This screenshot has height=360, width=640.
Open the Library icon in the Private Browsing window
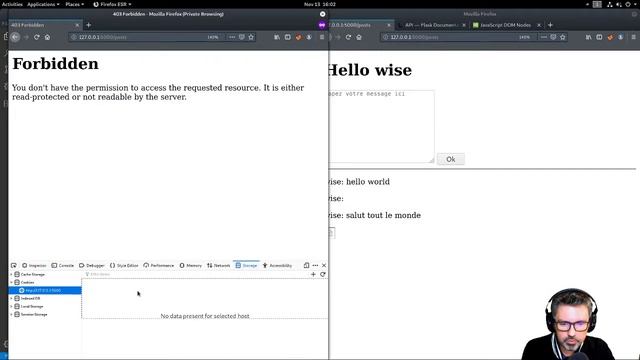[277, 37]
